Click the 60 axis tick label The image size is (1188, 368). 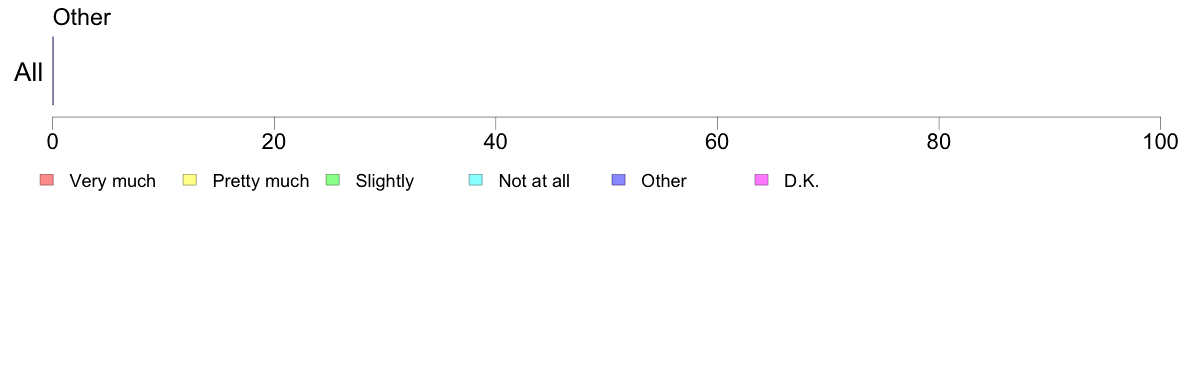tap(717, 141)
